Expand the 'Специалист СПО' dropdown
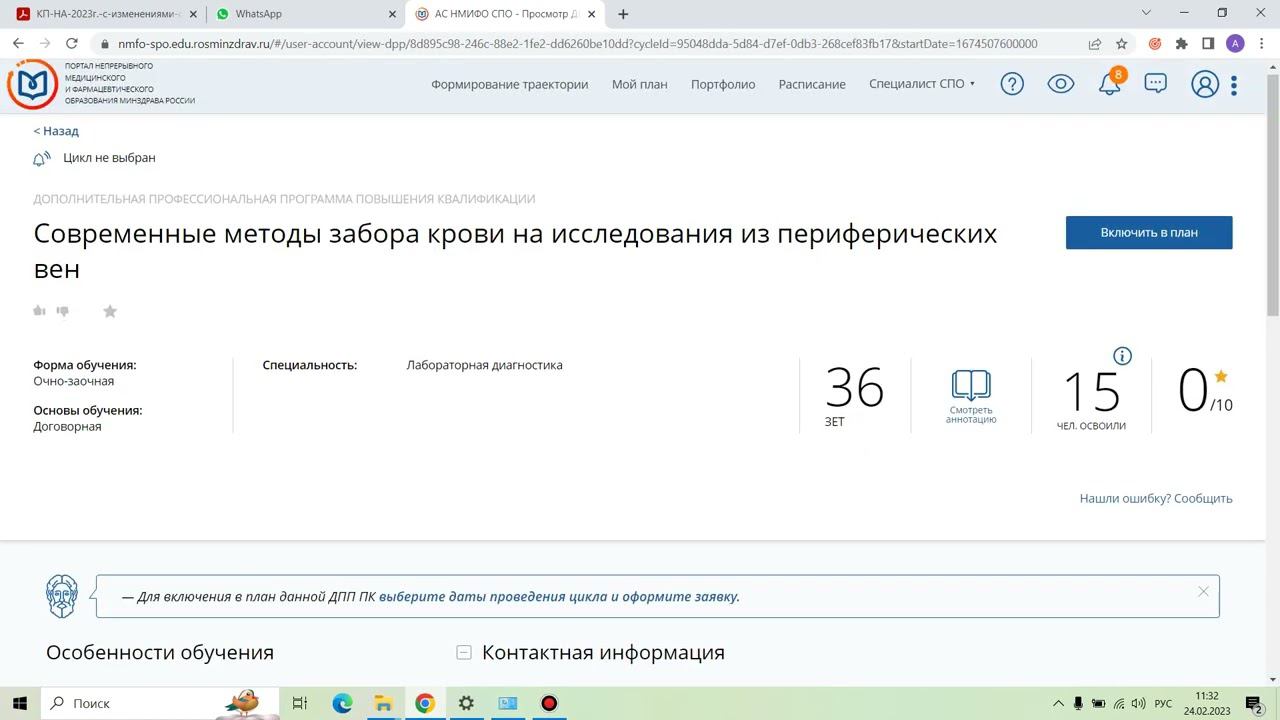Viewport: 1280px width, 720px height. [x=922, y=84]
